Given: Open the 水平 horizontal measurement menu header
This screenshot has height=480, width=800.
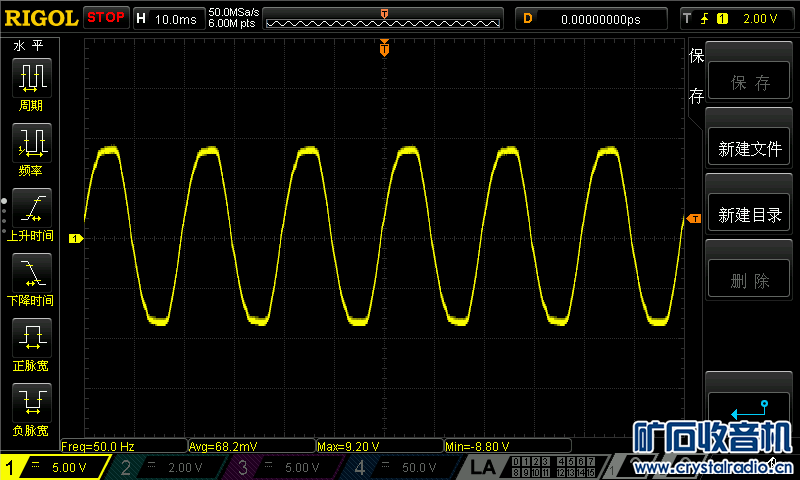Looking at the screenshot, I should pos(28,46).
